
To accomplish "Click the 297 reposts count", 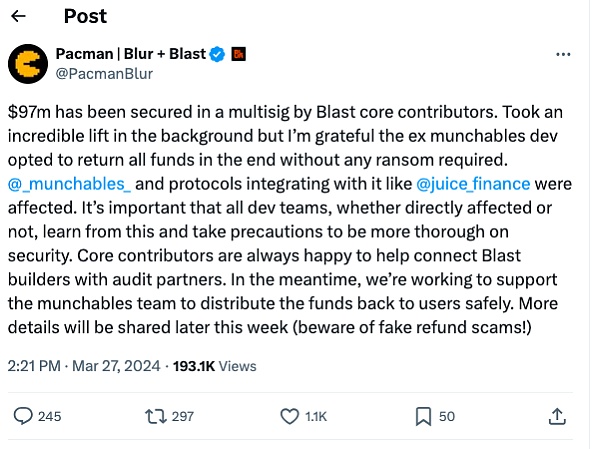I will click(182, 416).
